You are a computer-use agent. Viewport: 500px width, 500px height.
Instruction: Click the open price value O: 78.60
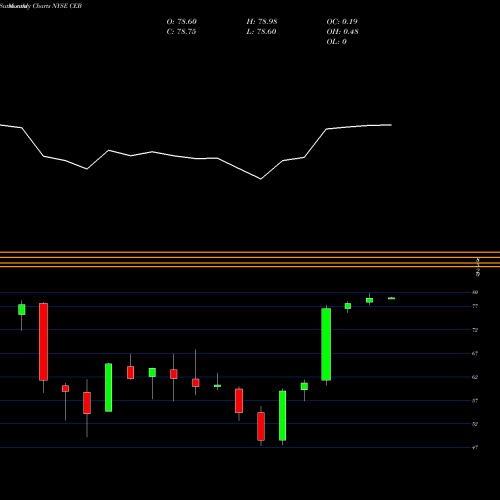[x=182, y=22]
